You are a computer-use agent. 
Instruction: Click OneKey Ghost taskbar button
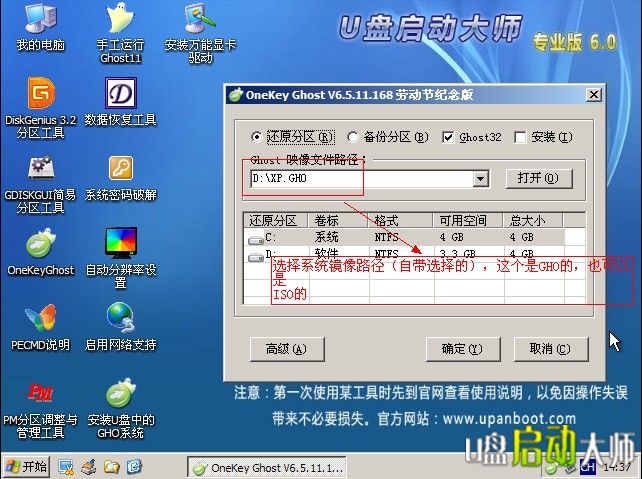(x=267, y=467)
